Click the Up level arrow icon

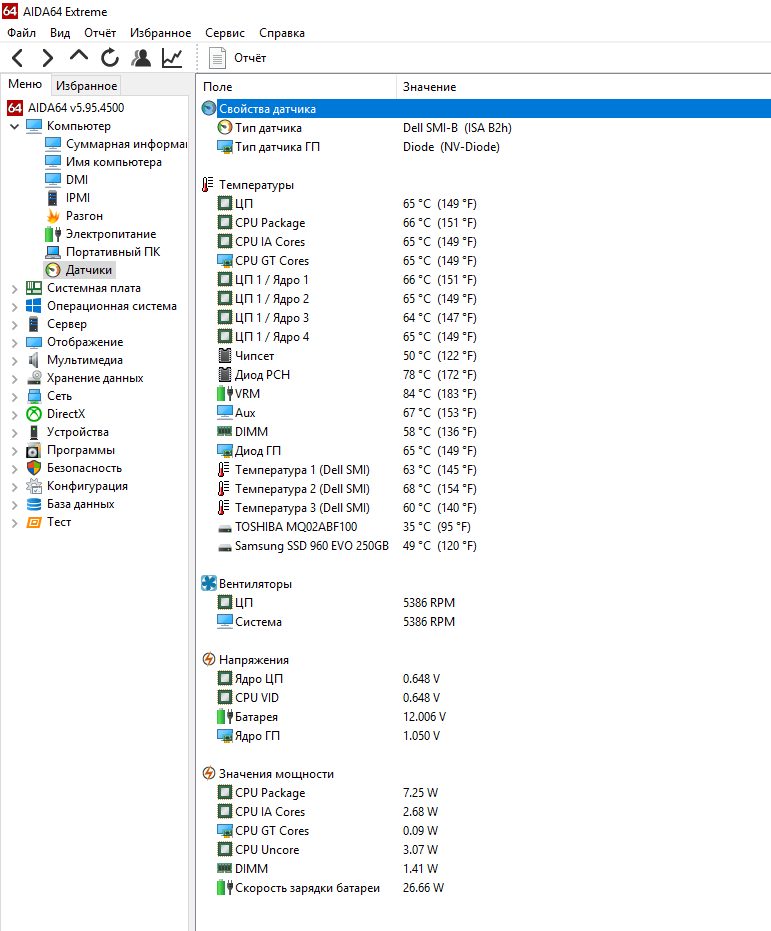click(78, 58)
